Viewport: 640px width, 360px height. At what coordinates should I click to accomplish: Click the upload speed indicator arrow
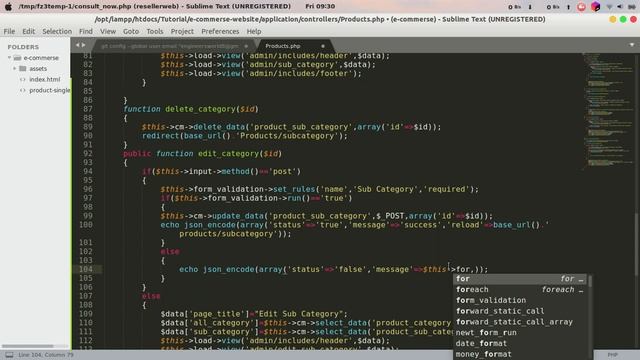pyautogui.click(x=568, y=7)
